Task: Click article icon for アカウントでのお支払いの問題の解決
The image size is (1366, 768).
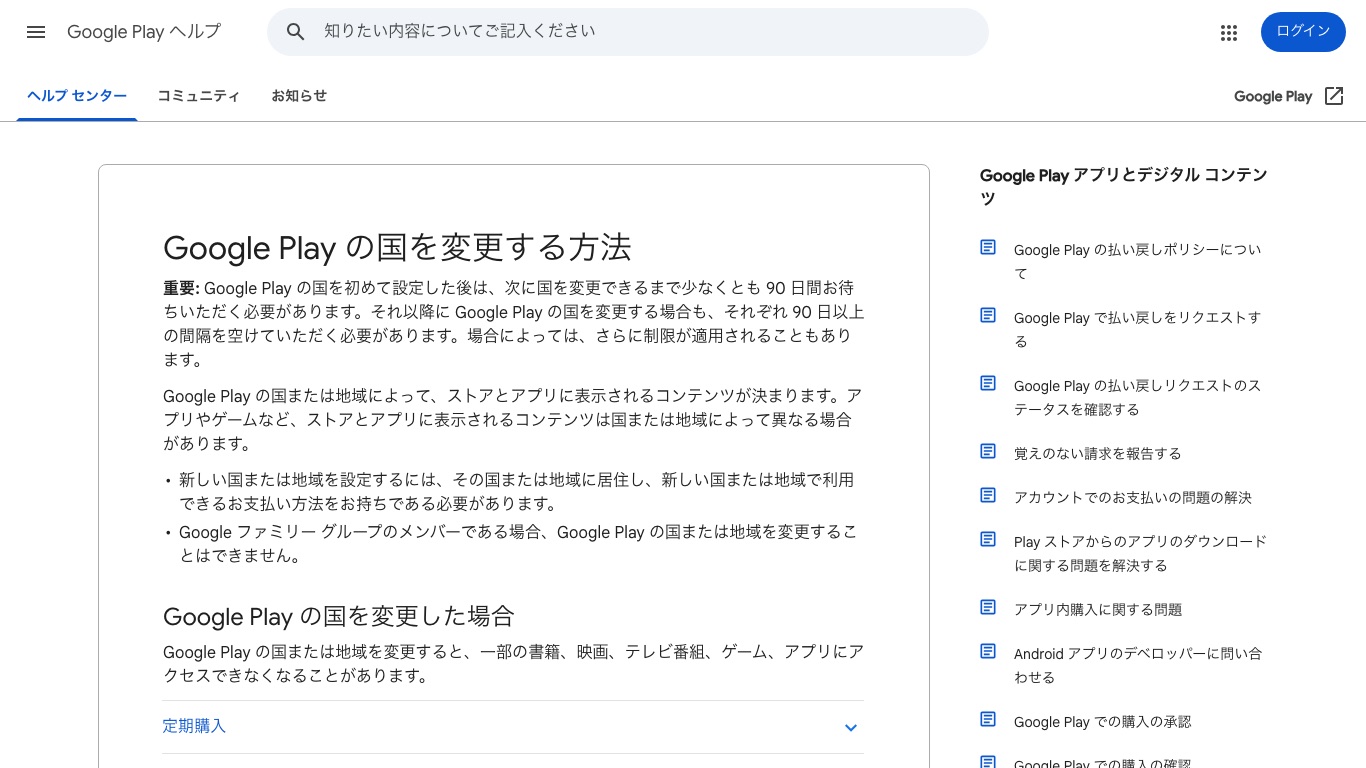Action: 988,495
